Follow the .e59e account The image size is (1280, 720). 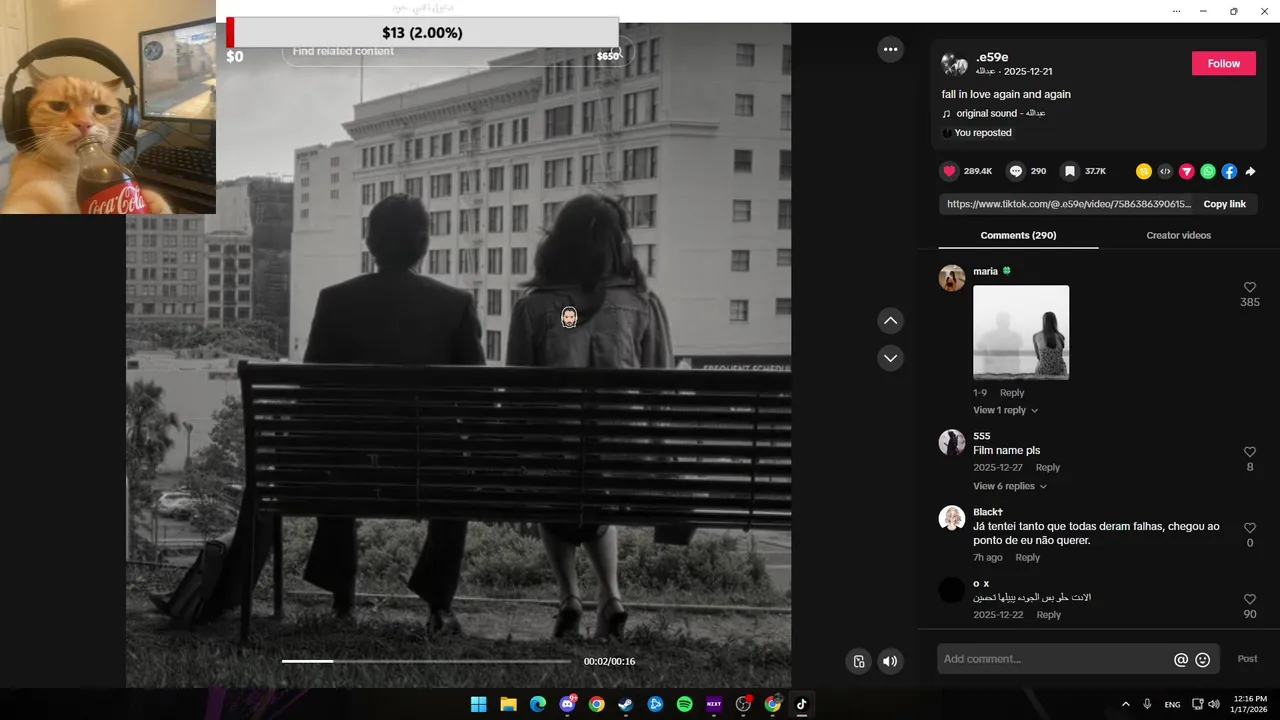(x=1223, y=63)
